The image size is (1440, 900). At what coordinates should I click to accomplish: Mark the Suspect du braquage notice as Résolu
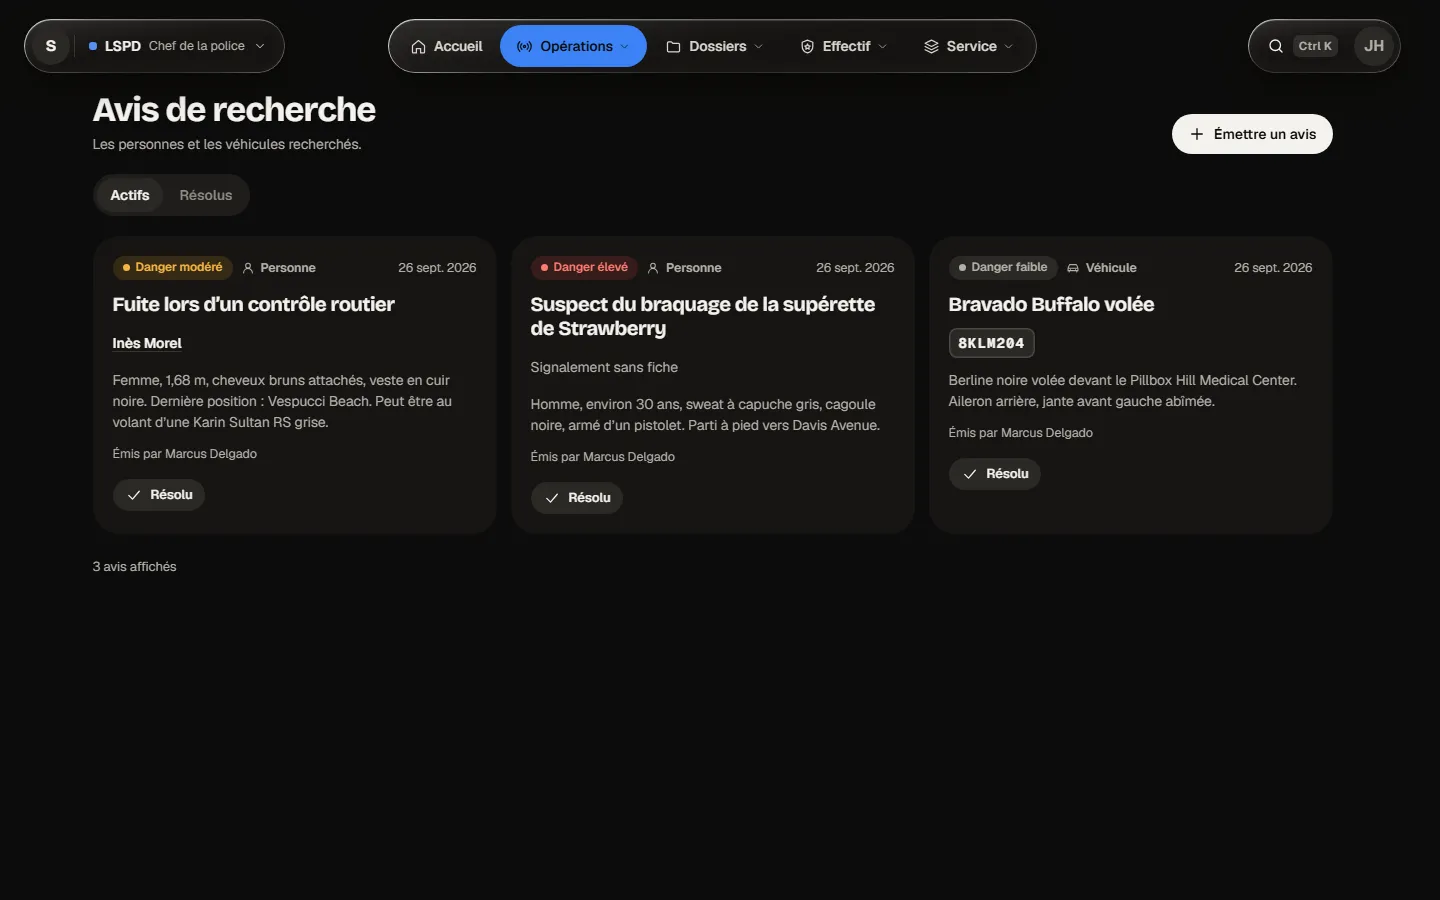[577, 498]
